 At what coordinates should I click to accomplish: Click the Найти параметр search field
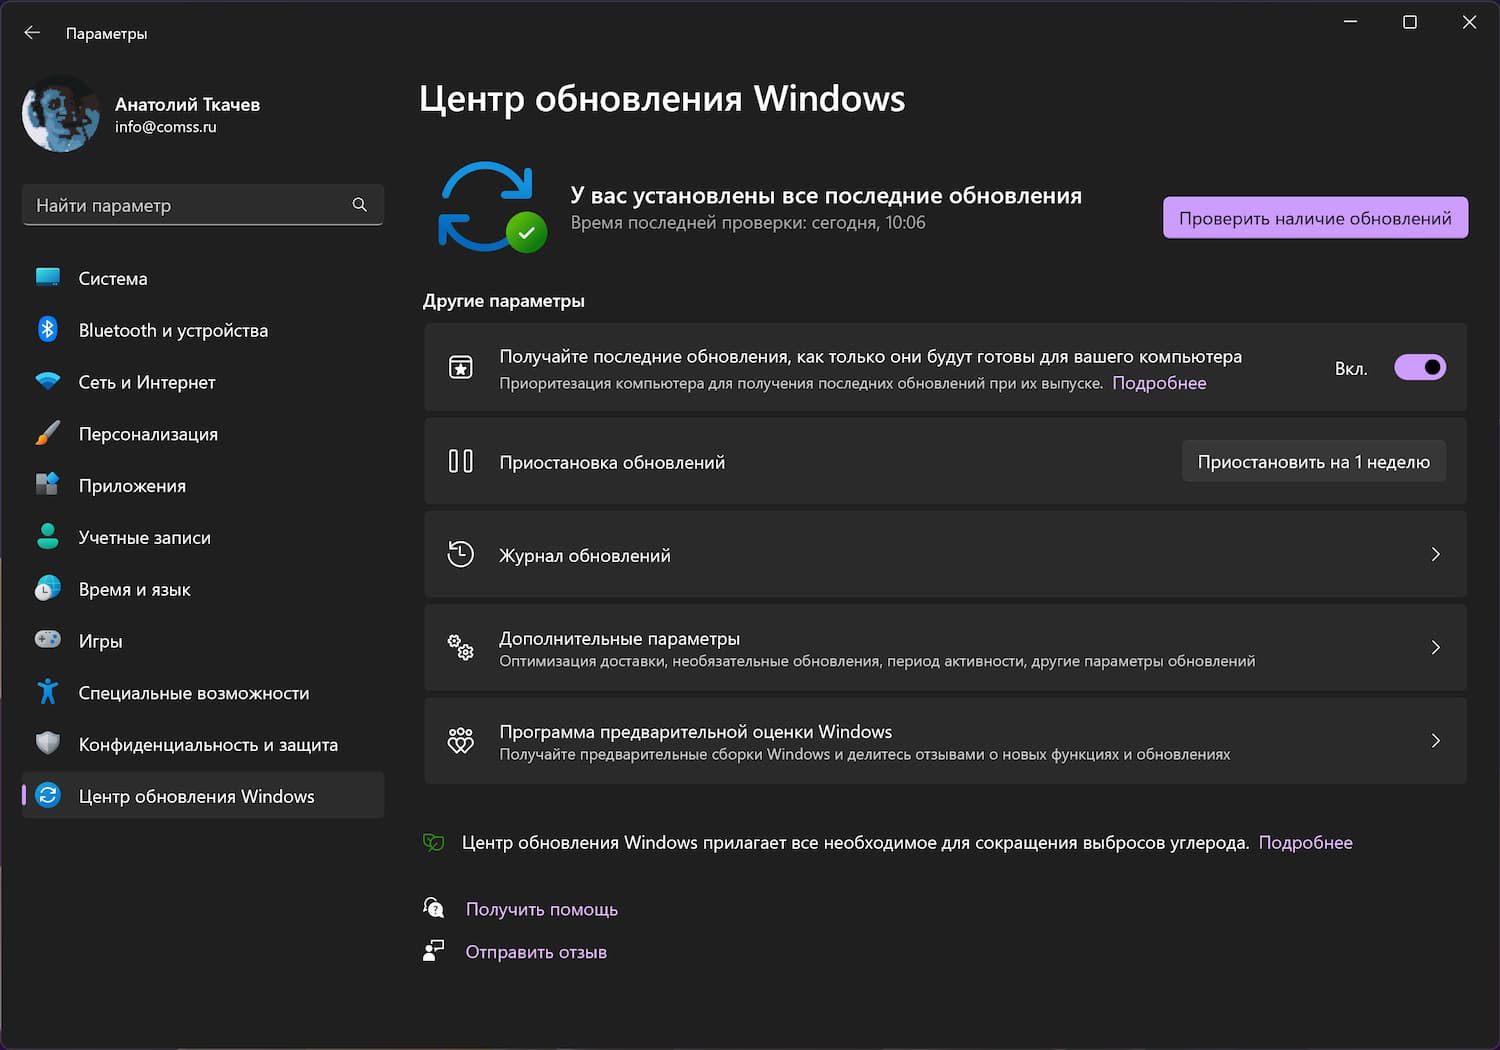pos(190,205)
